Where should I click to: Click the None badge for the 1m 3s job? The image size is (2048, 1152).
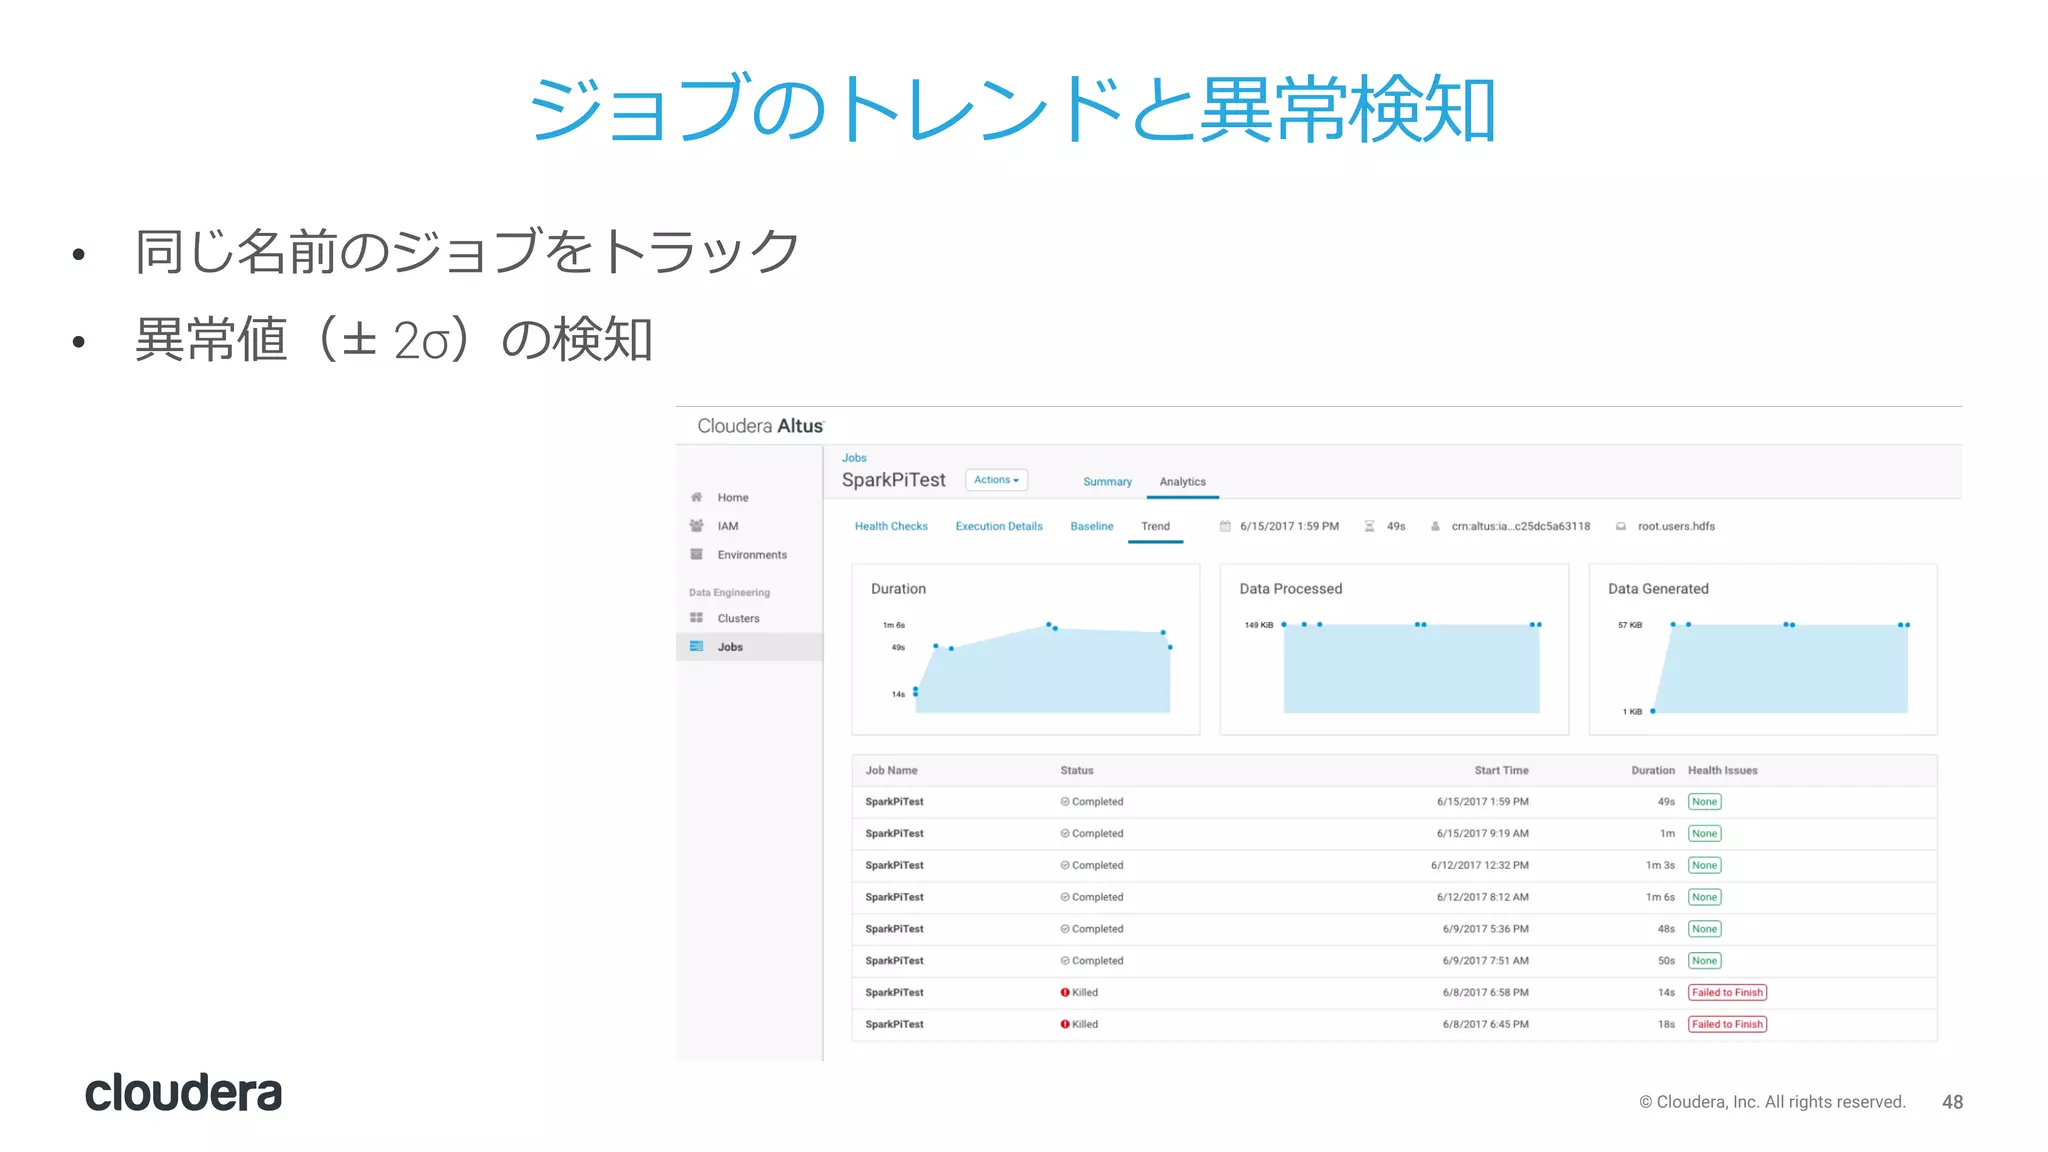pos(1704,866)
